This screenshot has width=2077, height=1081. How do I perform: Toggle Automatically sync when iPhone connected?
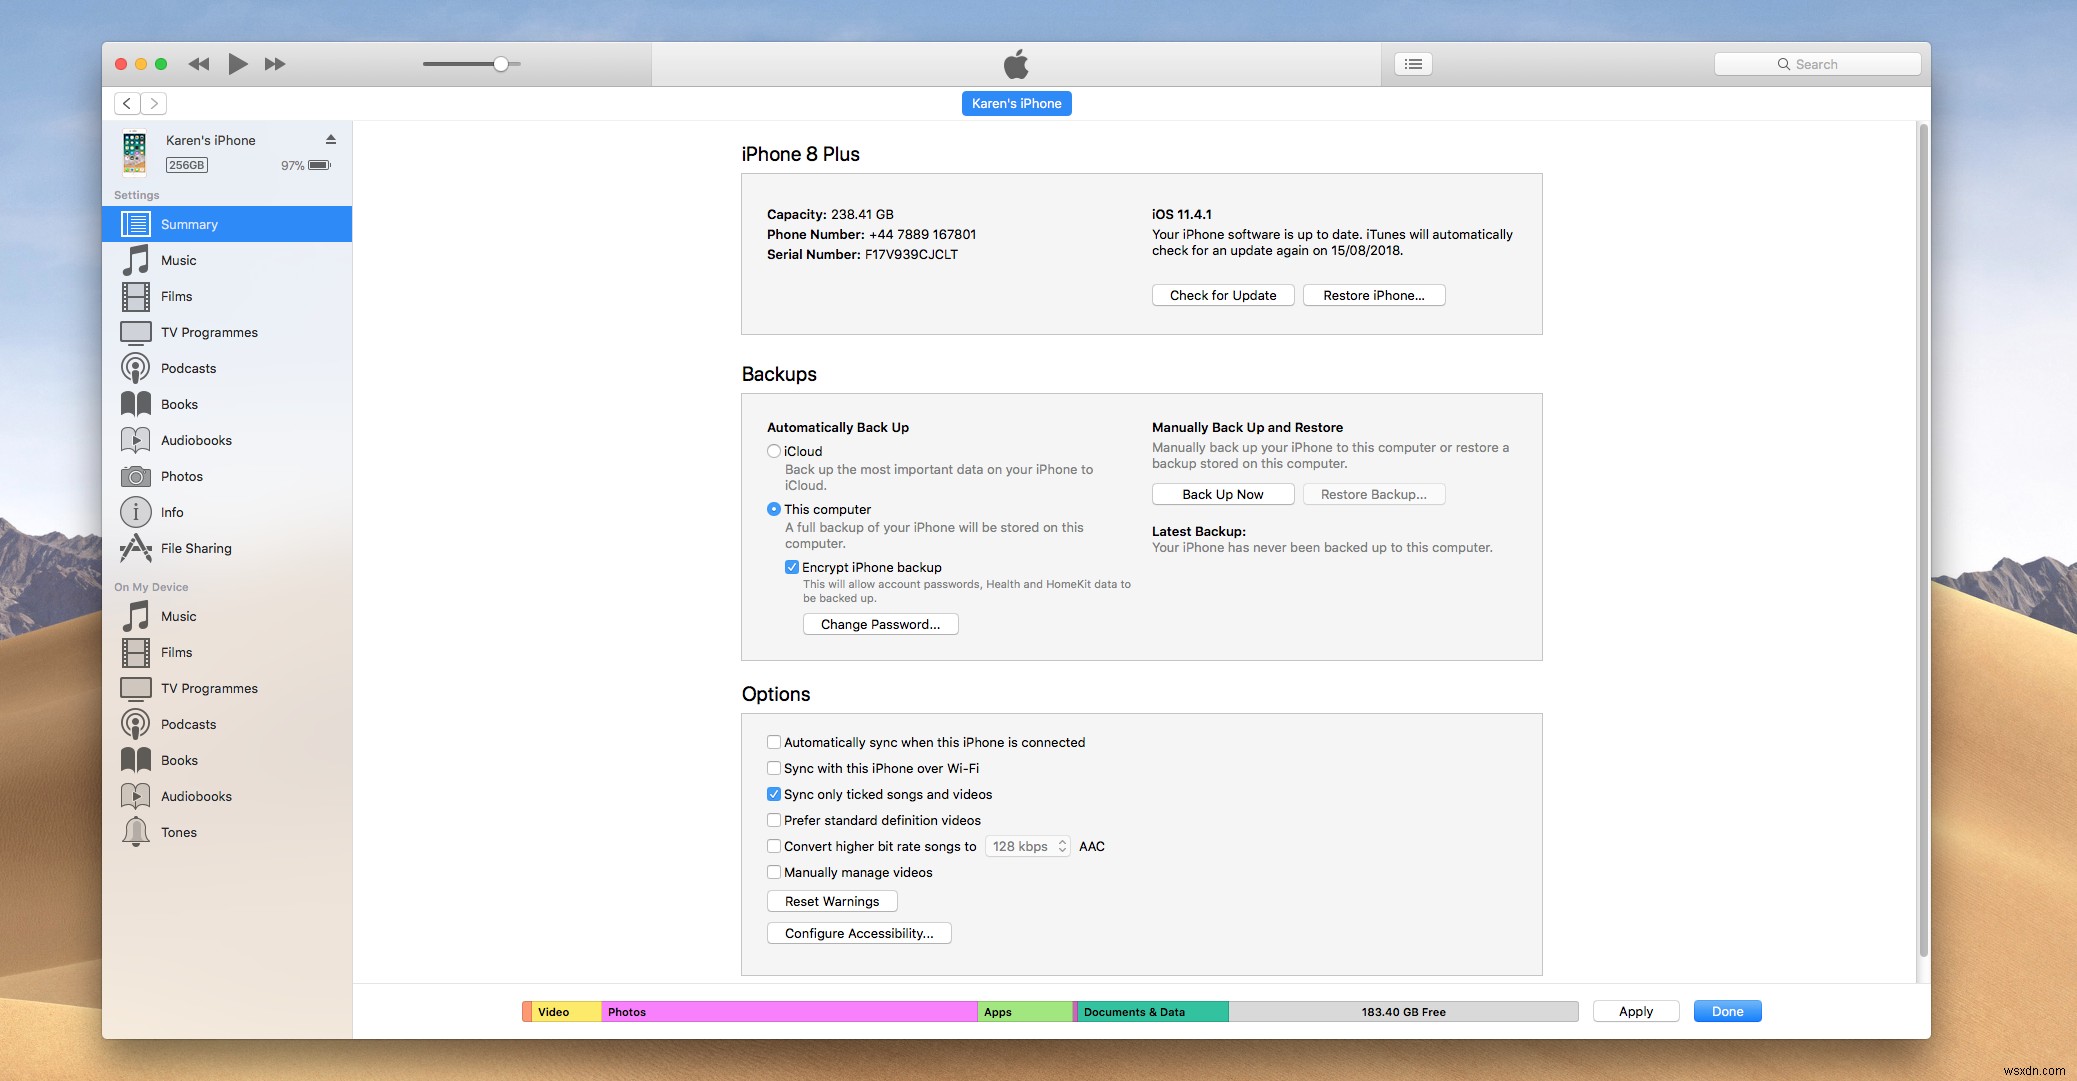pyautogui.click(x=773, y=742)
